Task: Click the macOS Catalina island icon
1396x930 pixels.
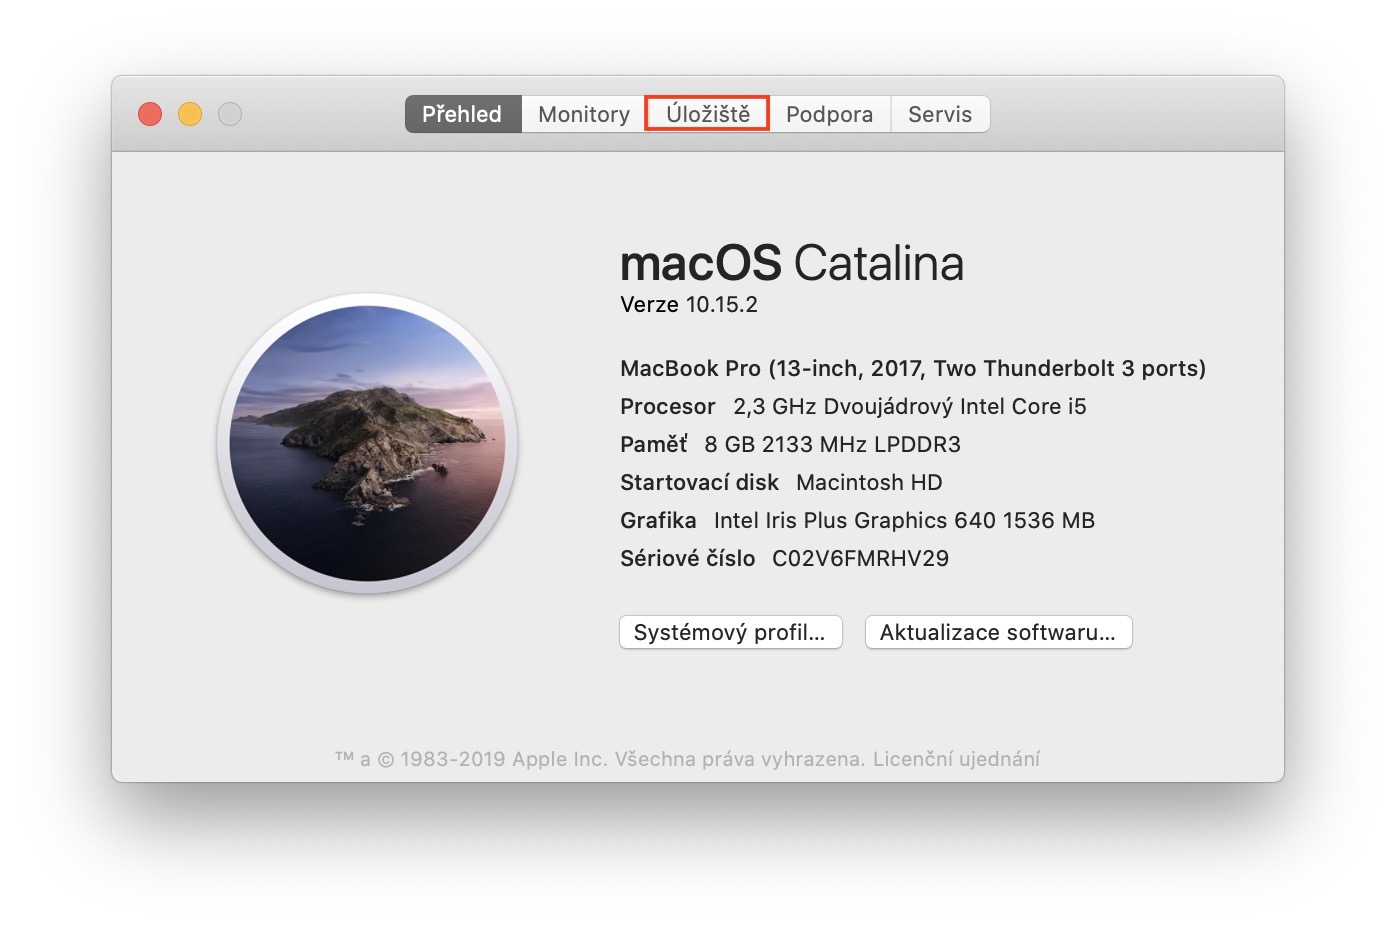Action: 367,443
